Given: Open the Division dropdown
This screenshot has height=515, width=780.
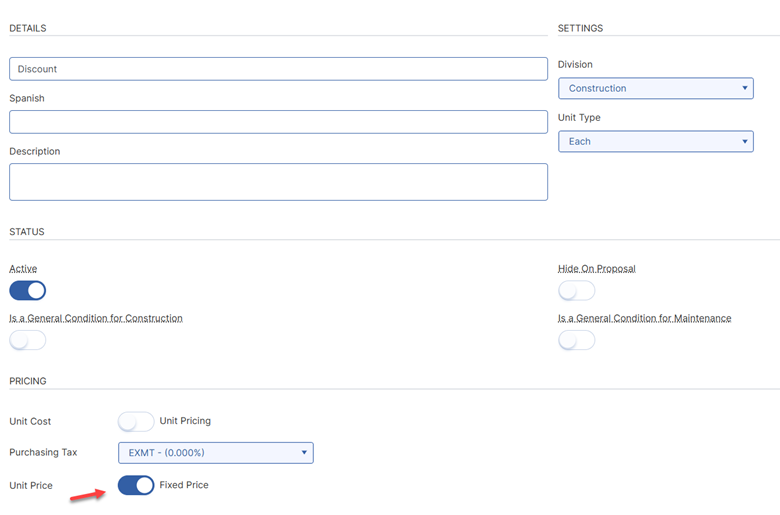Looking at the screenshot, I should (655, 88).
